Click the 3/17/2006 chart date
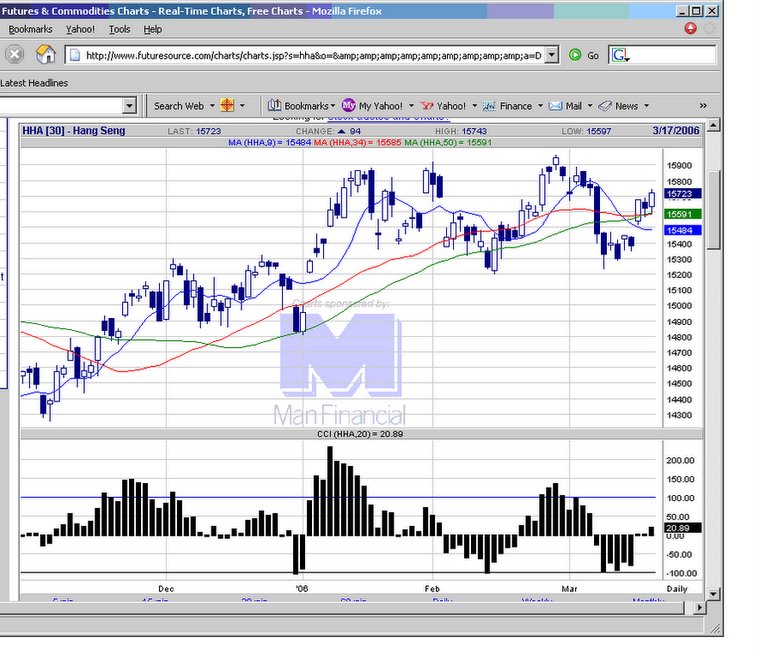 pos(676,131)
